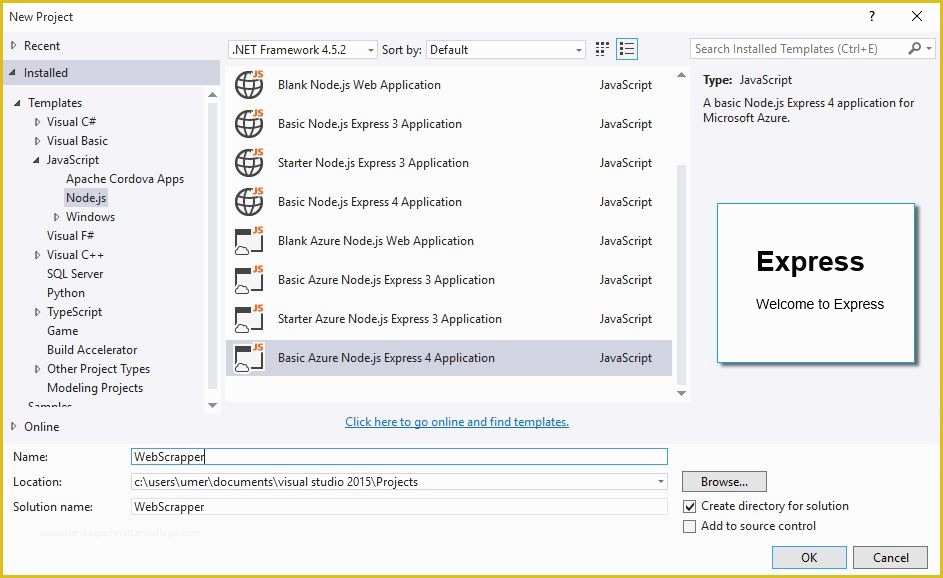Expand the Visual C++ node

coord(37,255)
